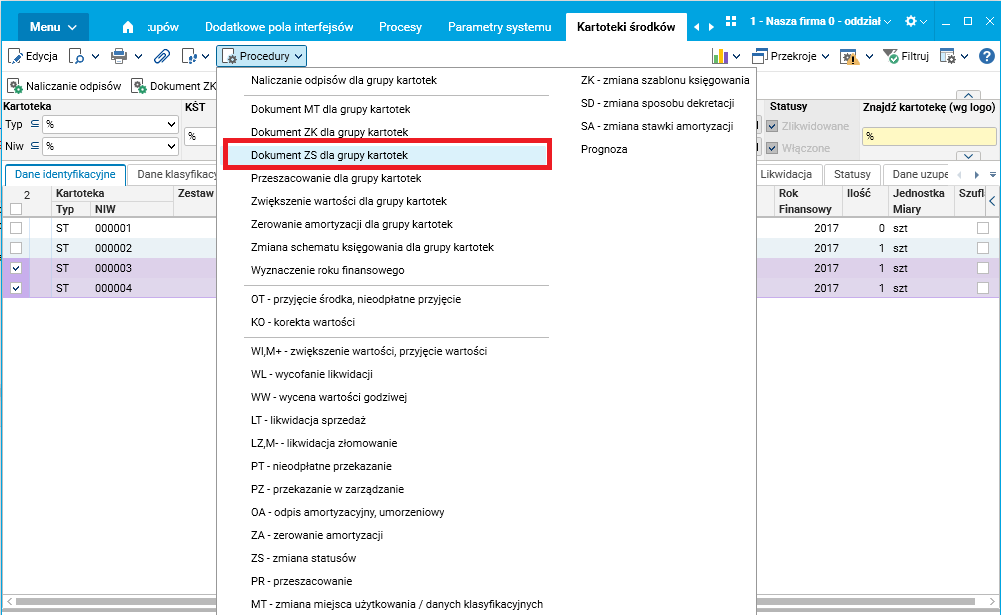This screenshot has height=615, width=1001.
Task: Open the Likwidacja tab
Action: (x=786, y=174)
